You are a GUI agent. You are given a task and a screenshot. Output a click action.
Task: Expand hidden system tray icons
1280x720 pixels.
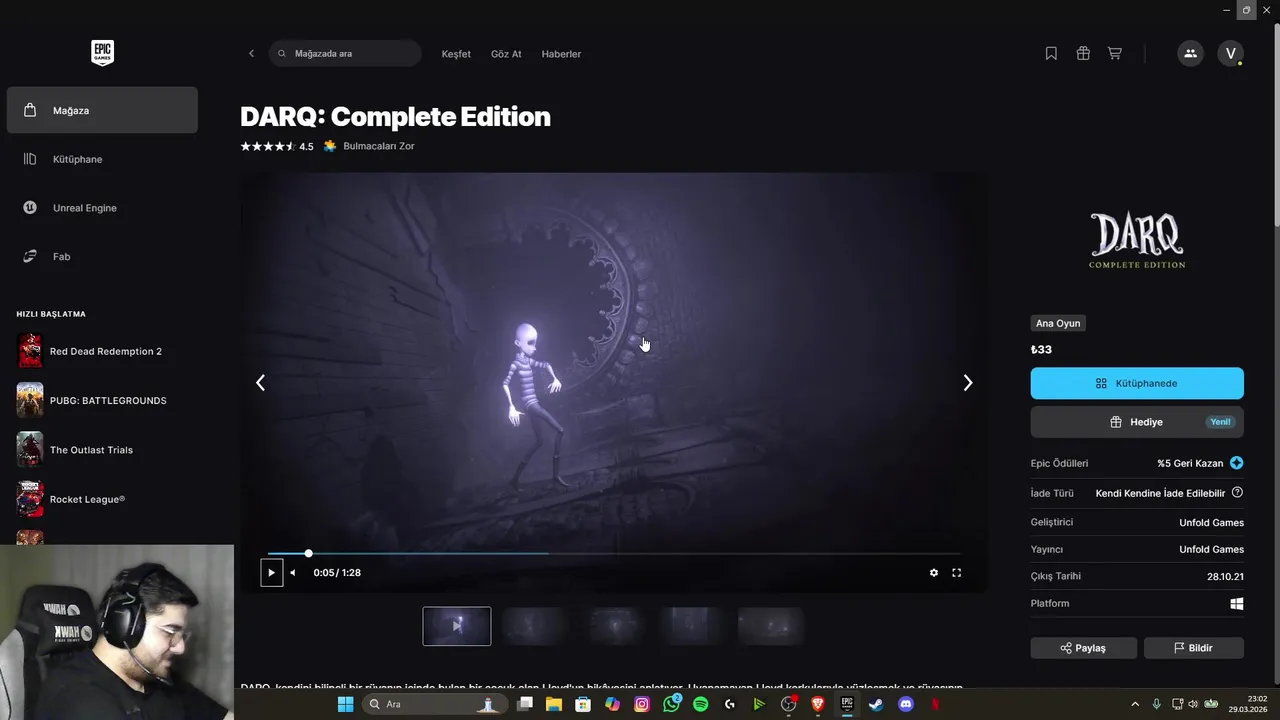[x=1134, y=704]
